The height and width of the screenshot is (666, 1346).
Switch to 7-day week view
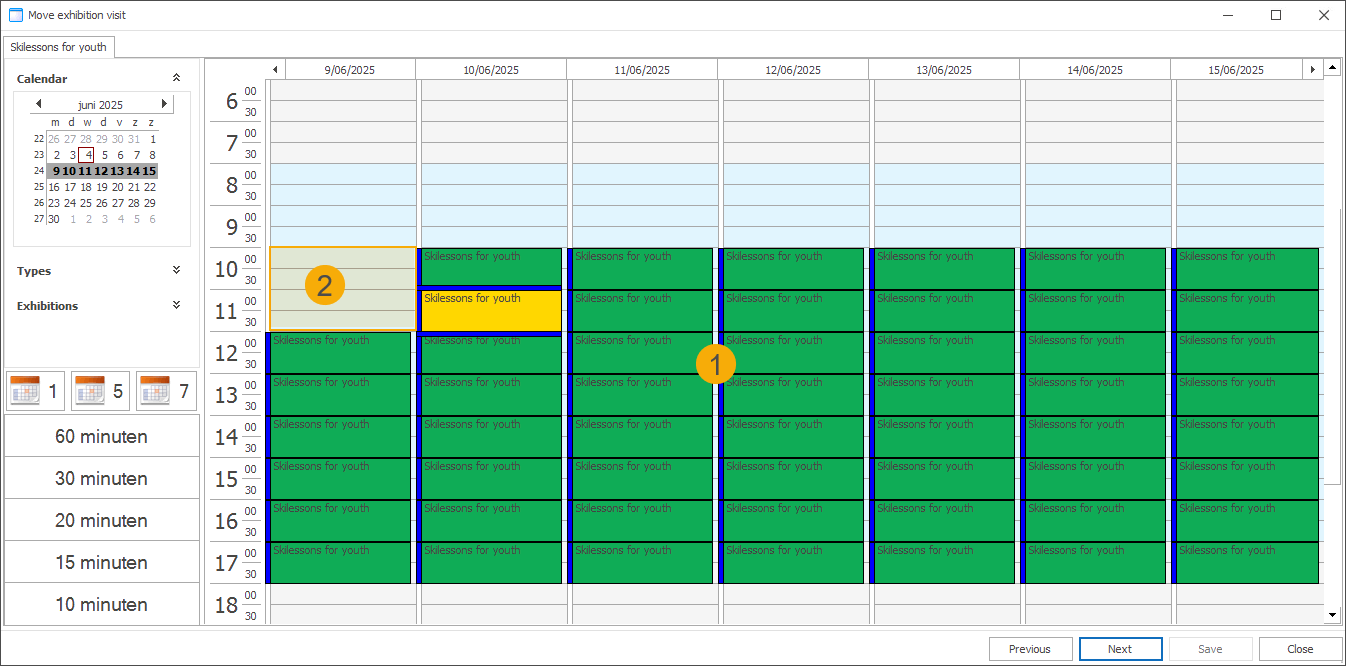click(166, 391)
